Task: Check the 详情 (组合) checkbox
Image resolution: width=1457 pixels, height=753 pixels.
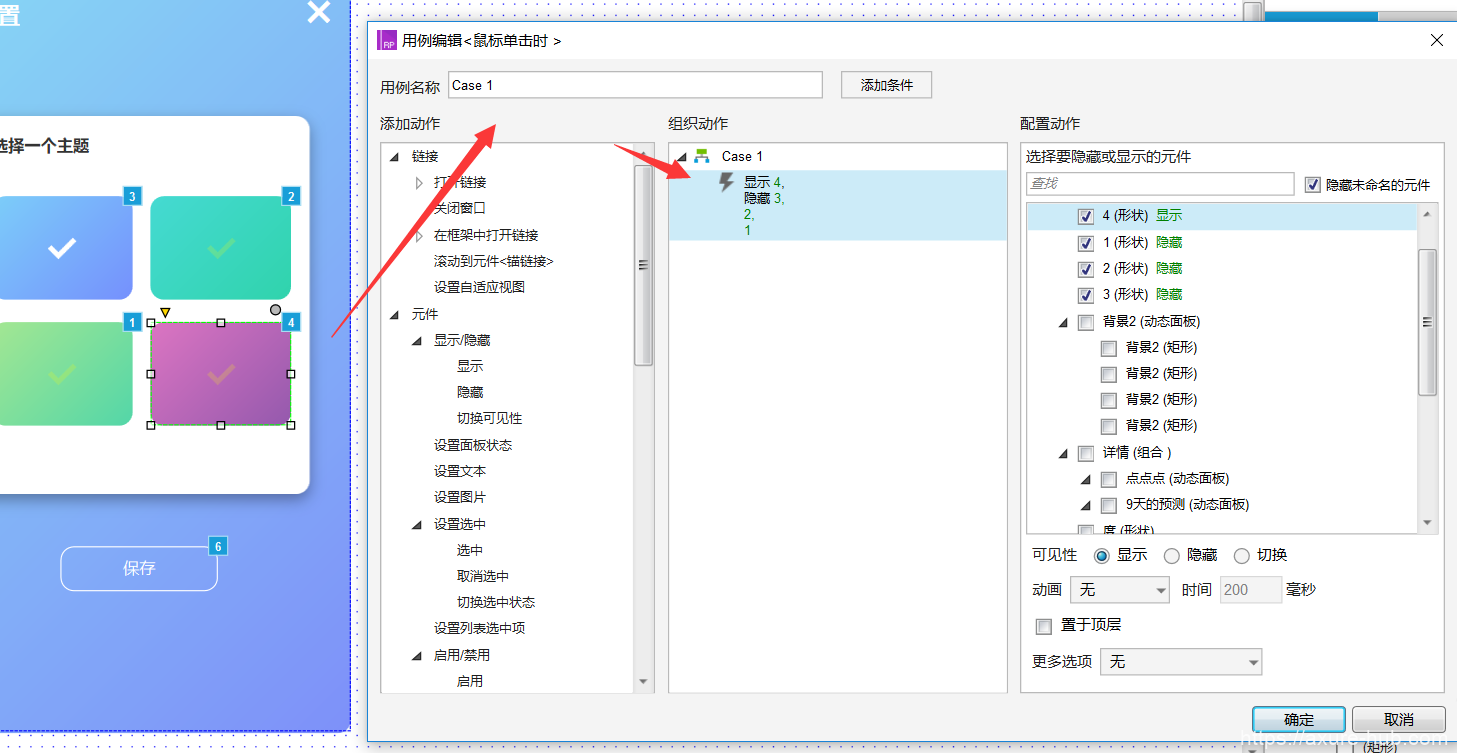Action: click(1085, 453)
